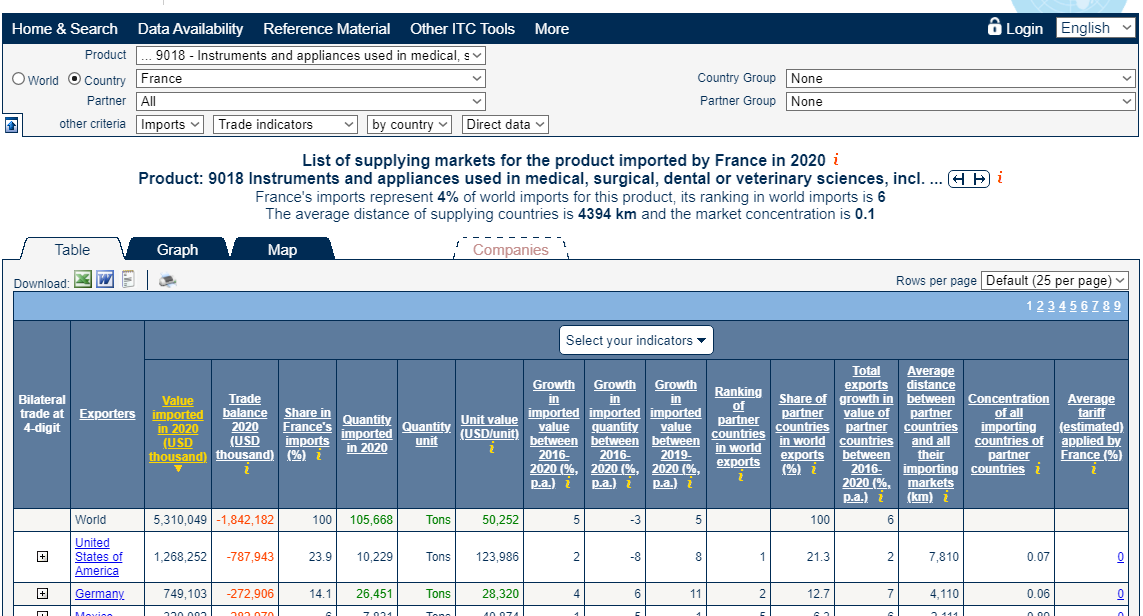Open the tariff link in the United States row
The image size is (1143, 616).
pyautogui.click(x=1120, y=557)
